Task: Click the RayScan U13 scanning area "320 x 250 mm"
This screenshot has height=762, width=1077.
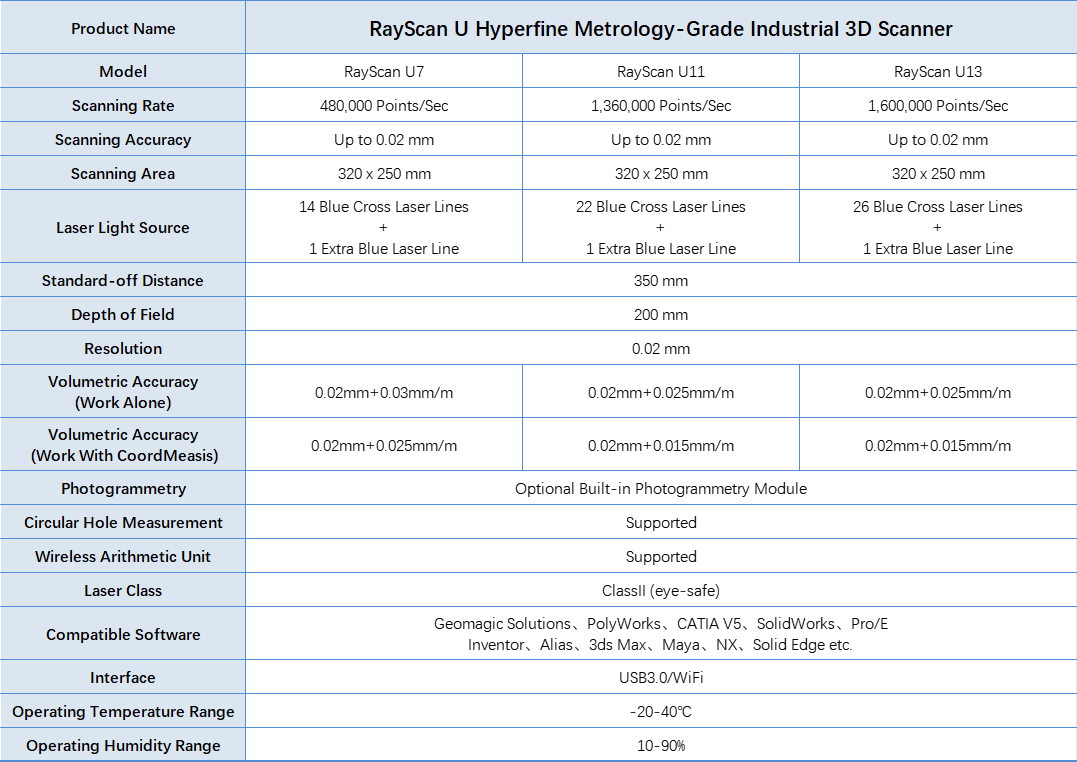Action: 938,174
